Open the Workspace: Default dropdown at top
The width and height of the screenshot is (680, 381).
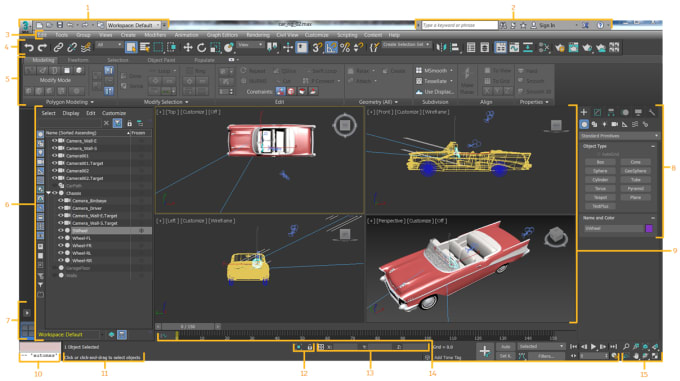134,25
